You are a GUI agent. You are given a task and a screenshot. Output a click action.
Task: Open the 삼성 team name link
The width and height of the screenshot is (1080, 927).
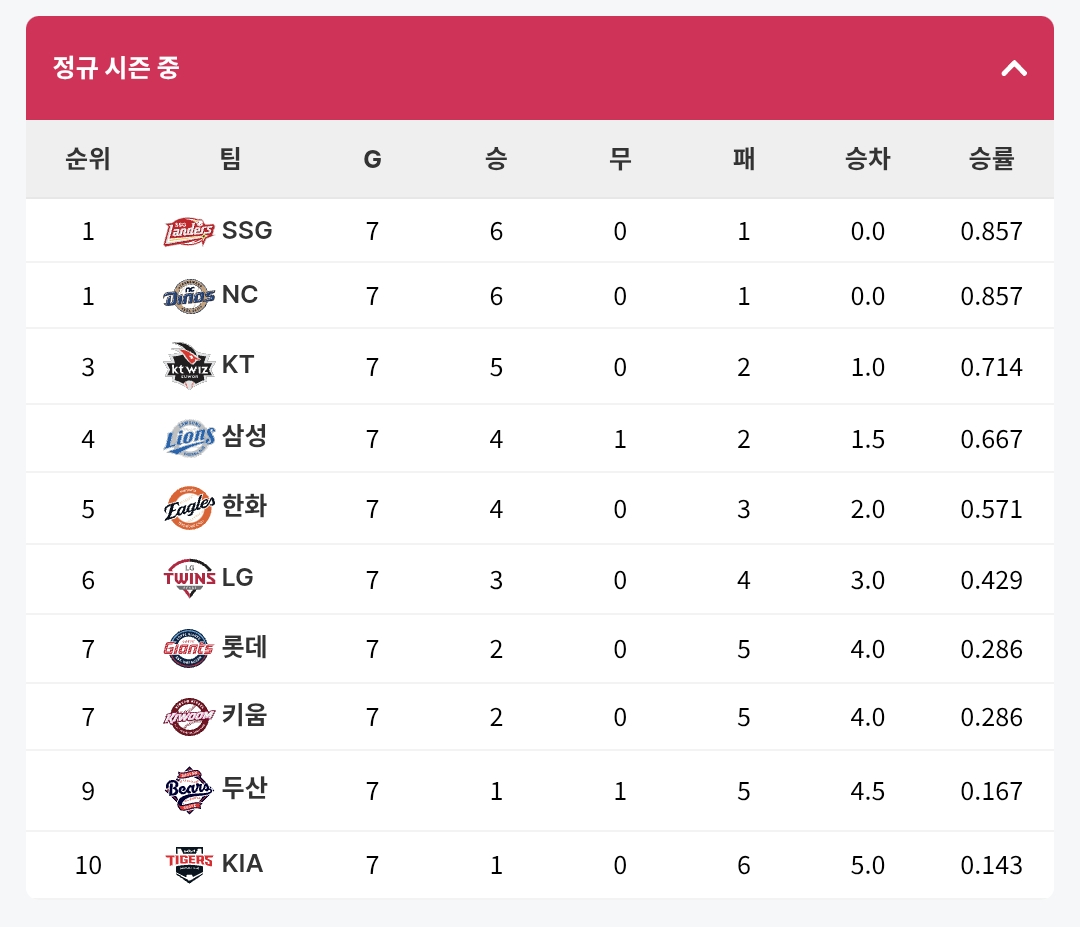[245, 436]
